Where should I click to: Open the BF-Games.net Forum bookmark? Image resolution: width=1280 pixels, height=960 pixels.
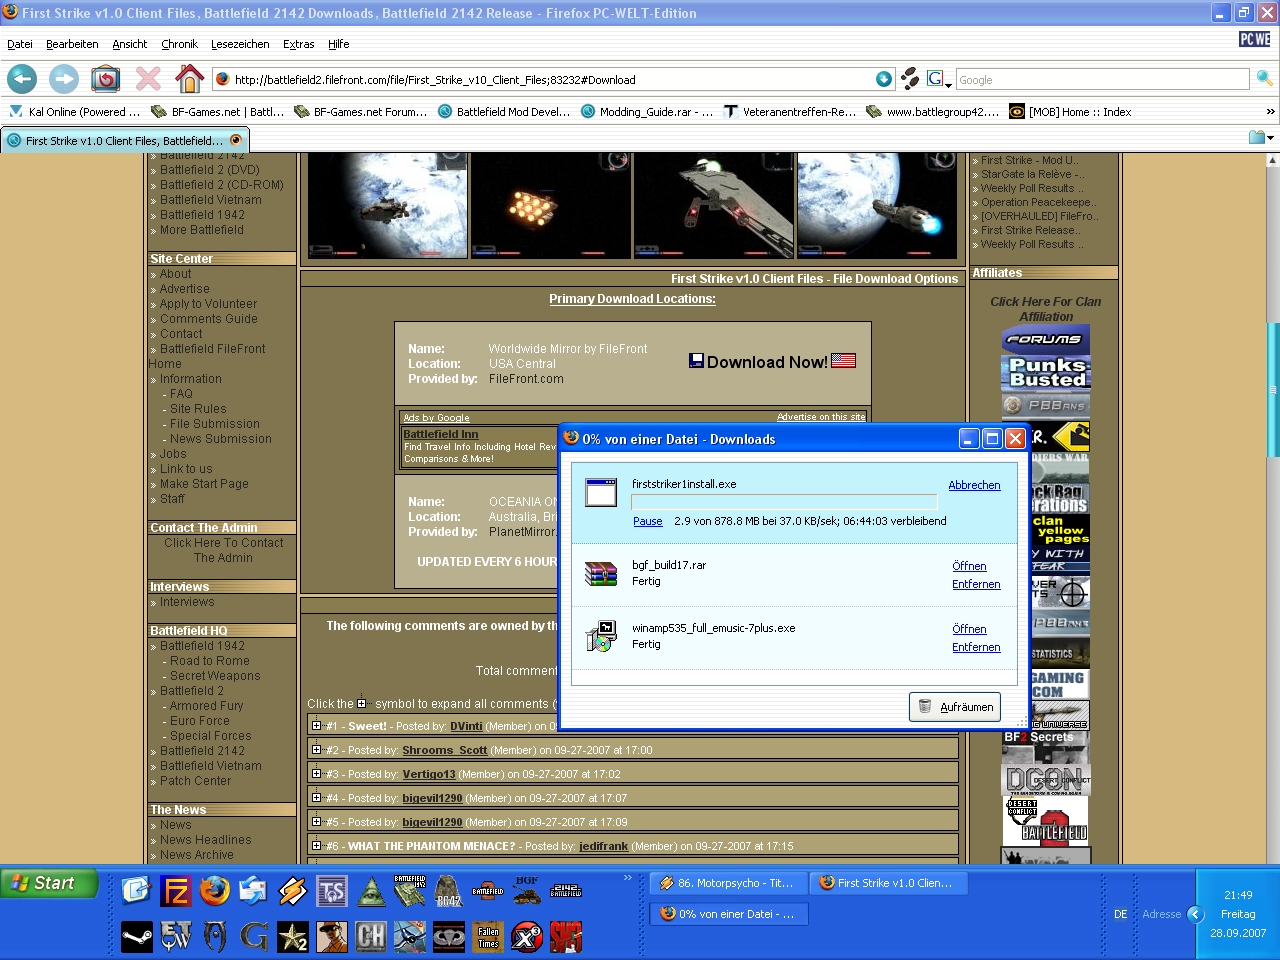point(361,112)
